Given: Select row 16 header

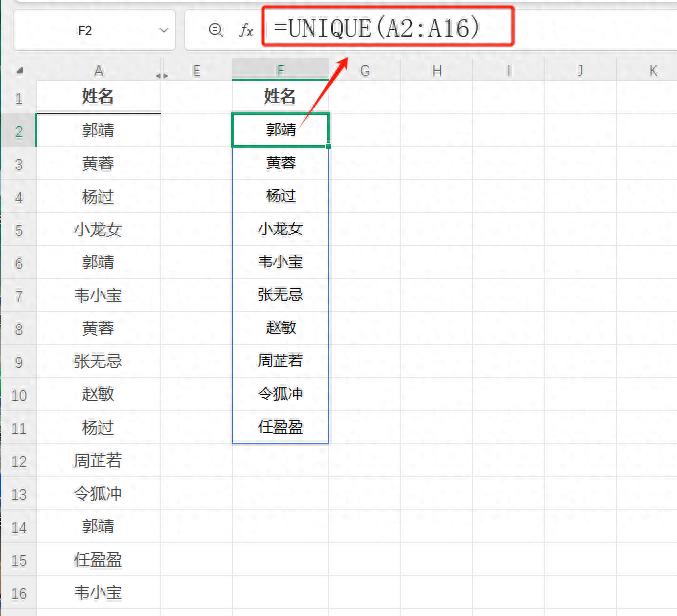Looking at the screenshot, I should click(x=19, y=593).
